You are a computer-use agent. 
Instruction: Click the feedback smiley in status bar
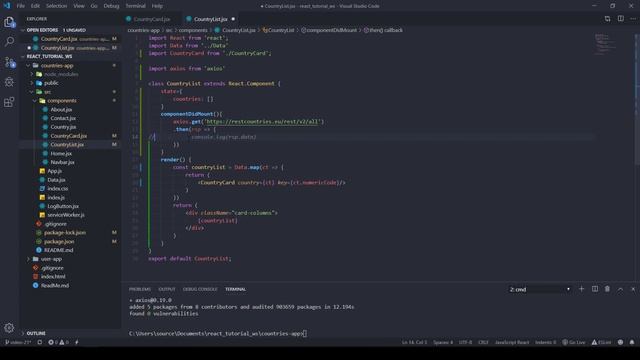[x=620, y=342]
